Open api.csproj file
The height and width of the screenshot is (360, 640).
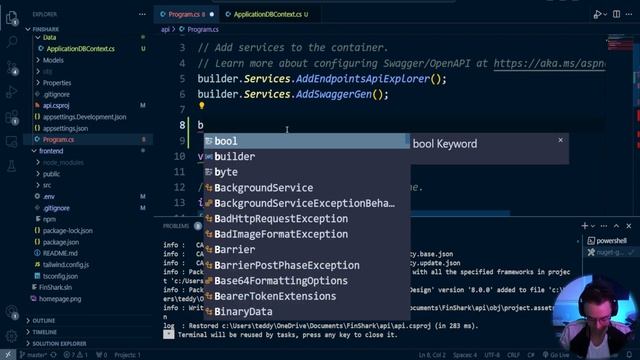click(56, 105)
